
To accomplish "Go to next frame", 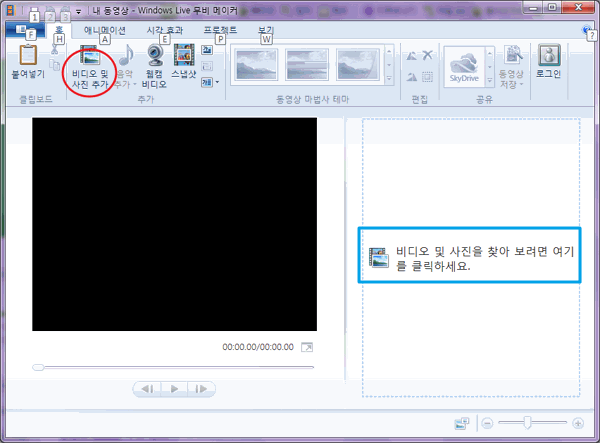I will (201, 389).
